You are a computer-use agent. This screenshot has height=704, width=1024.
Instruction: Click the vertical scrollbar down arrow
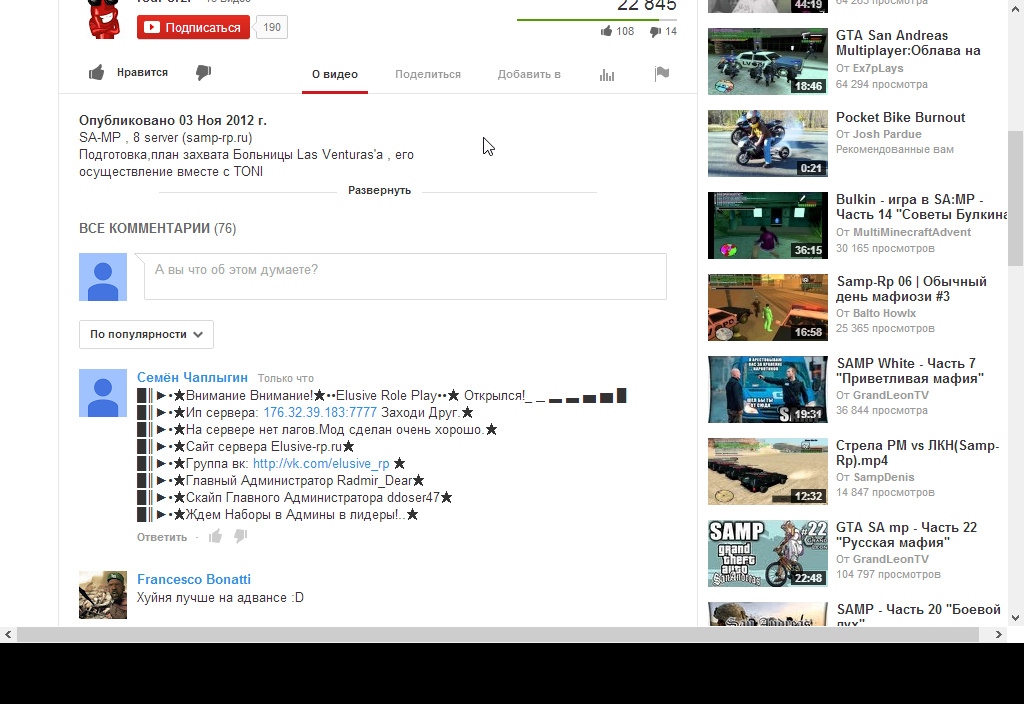1016,617
